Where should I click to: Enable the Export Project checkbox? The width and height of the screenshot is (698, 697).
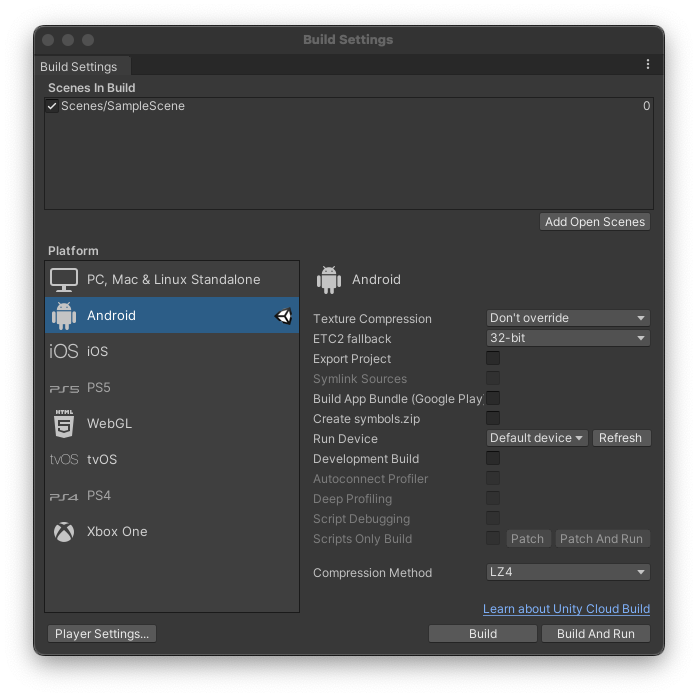tap(493, 358)
